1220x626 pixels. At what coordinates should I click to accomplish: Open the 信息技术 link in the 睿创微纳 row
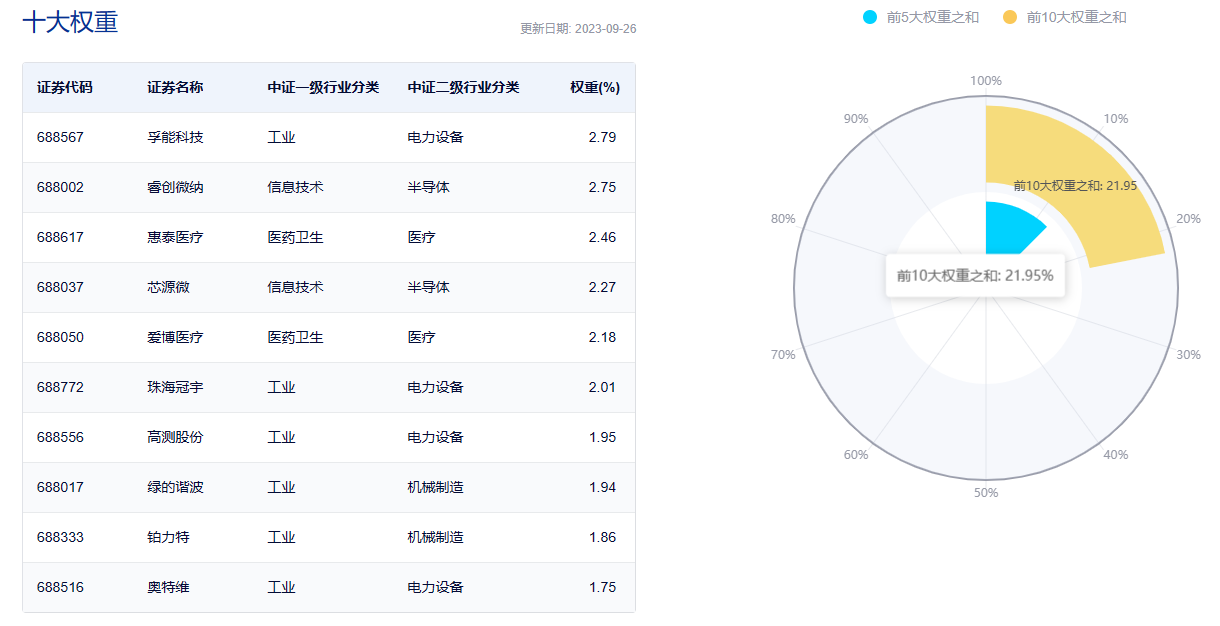point(295,187)
